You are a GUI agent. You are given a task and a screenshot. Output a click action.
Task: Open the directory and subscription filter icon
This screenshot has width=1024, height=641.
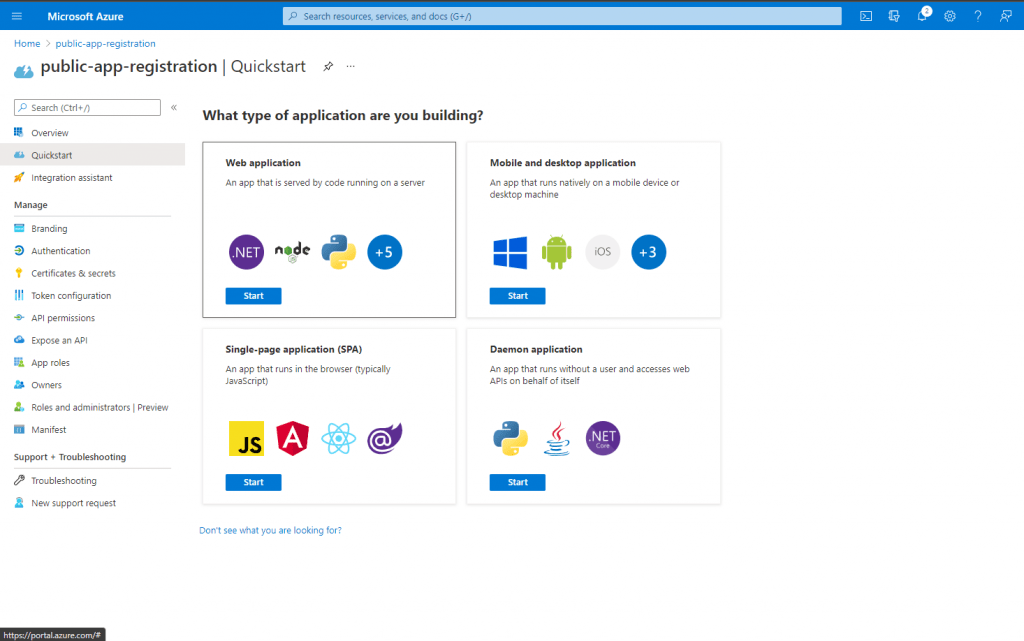[894, 16]
